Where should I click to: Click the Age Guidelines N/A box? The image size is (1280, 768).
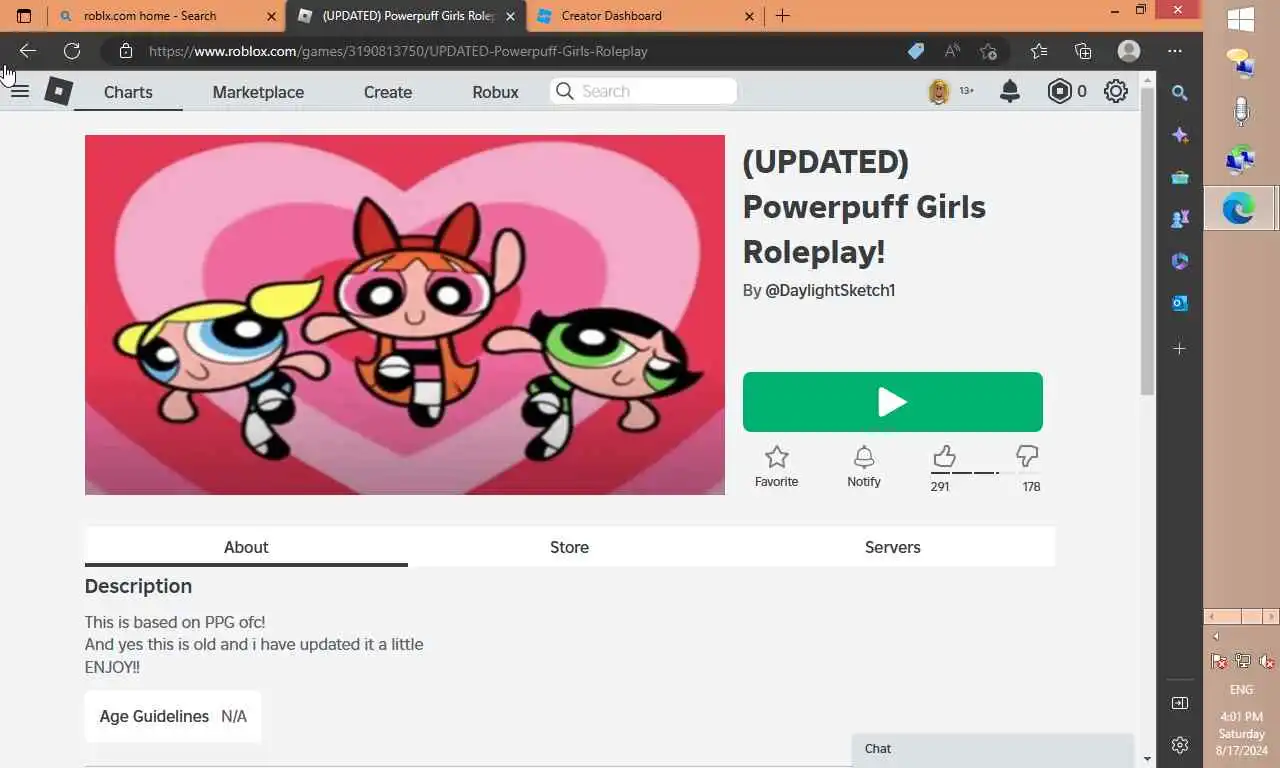click(x=173, y=716)
